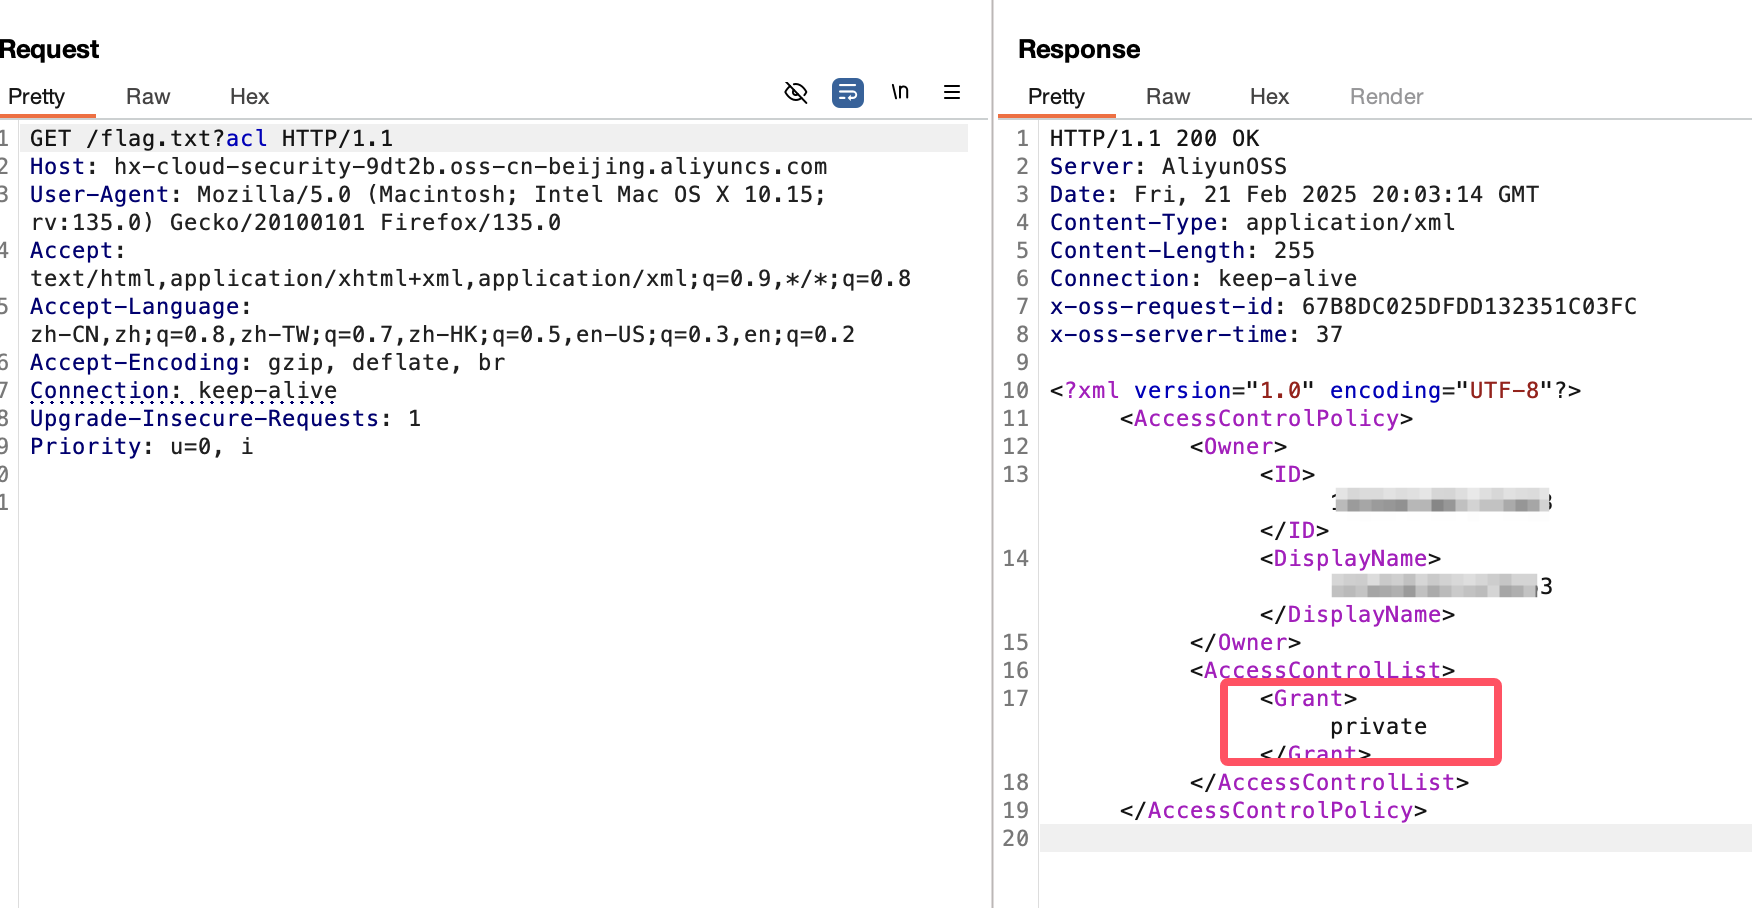Show the Response Render tab

(1386, 97)
